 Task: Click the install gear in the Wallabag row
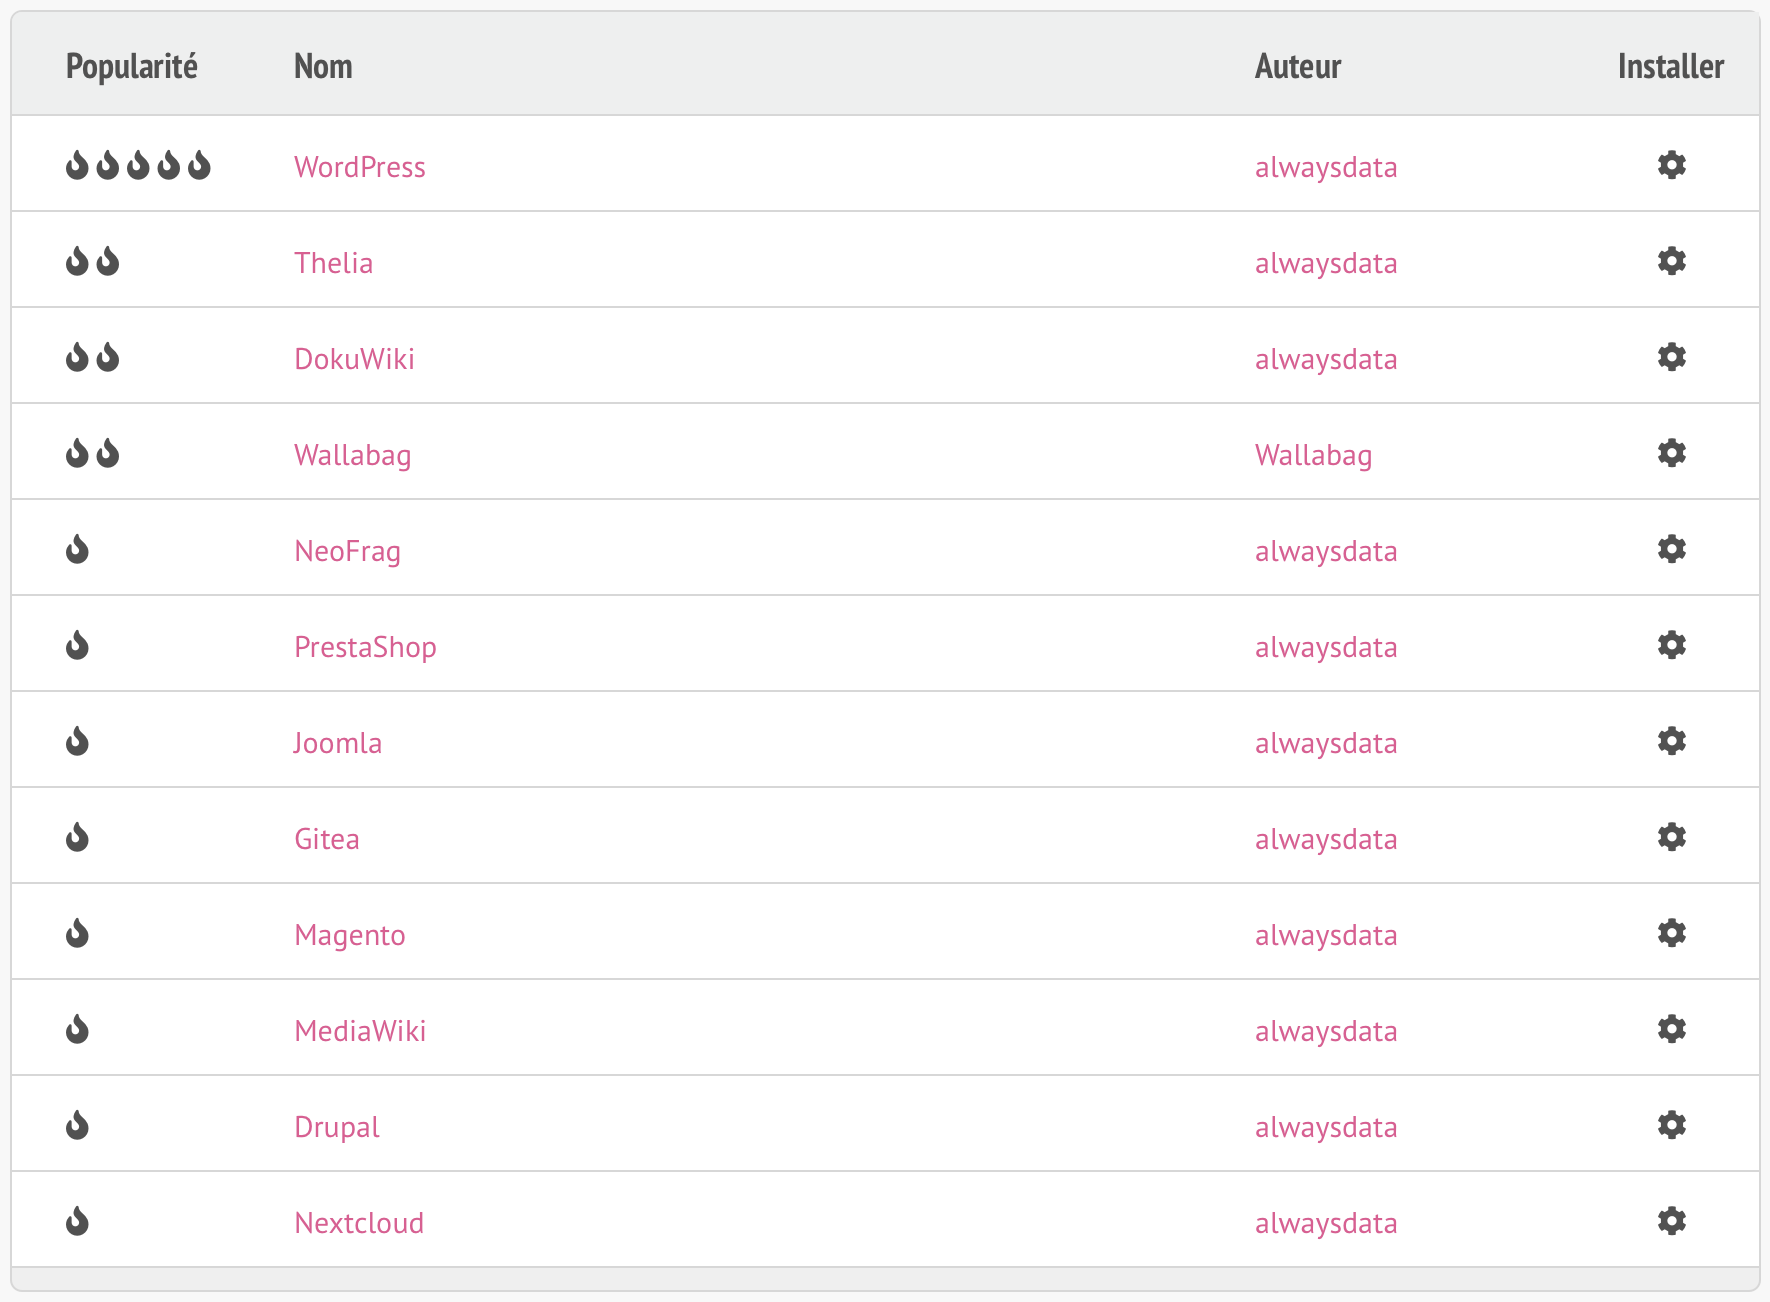tap(1671, 453)
